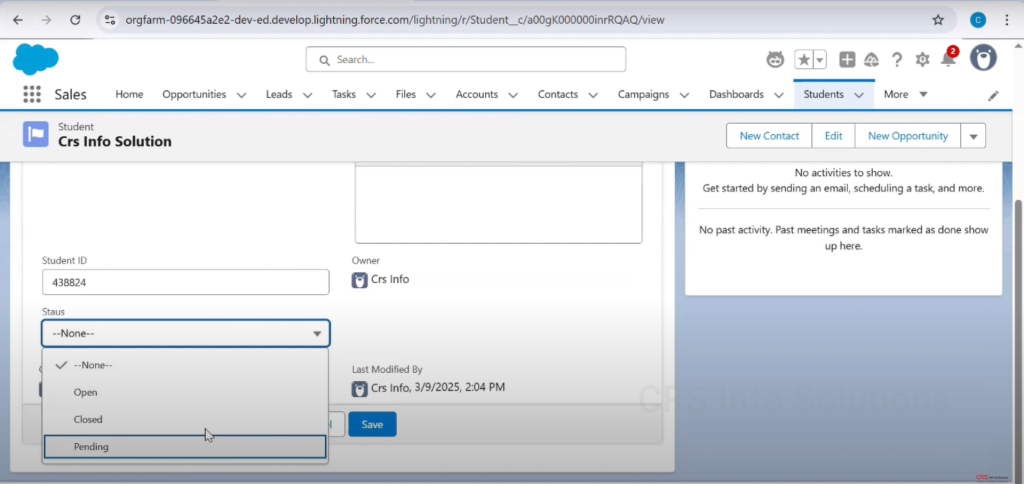
Task: Open the App Launcher grid icon
Action: pos(31,95)
